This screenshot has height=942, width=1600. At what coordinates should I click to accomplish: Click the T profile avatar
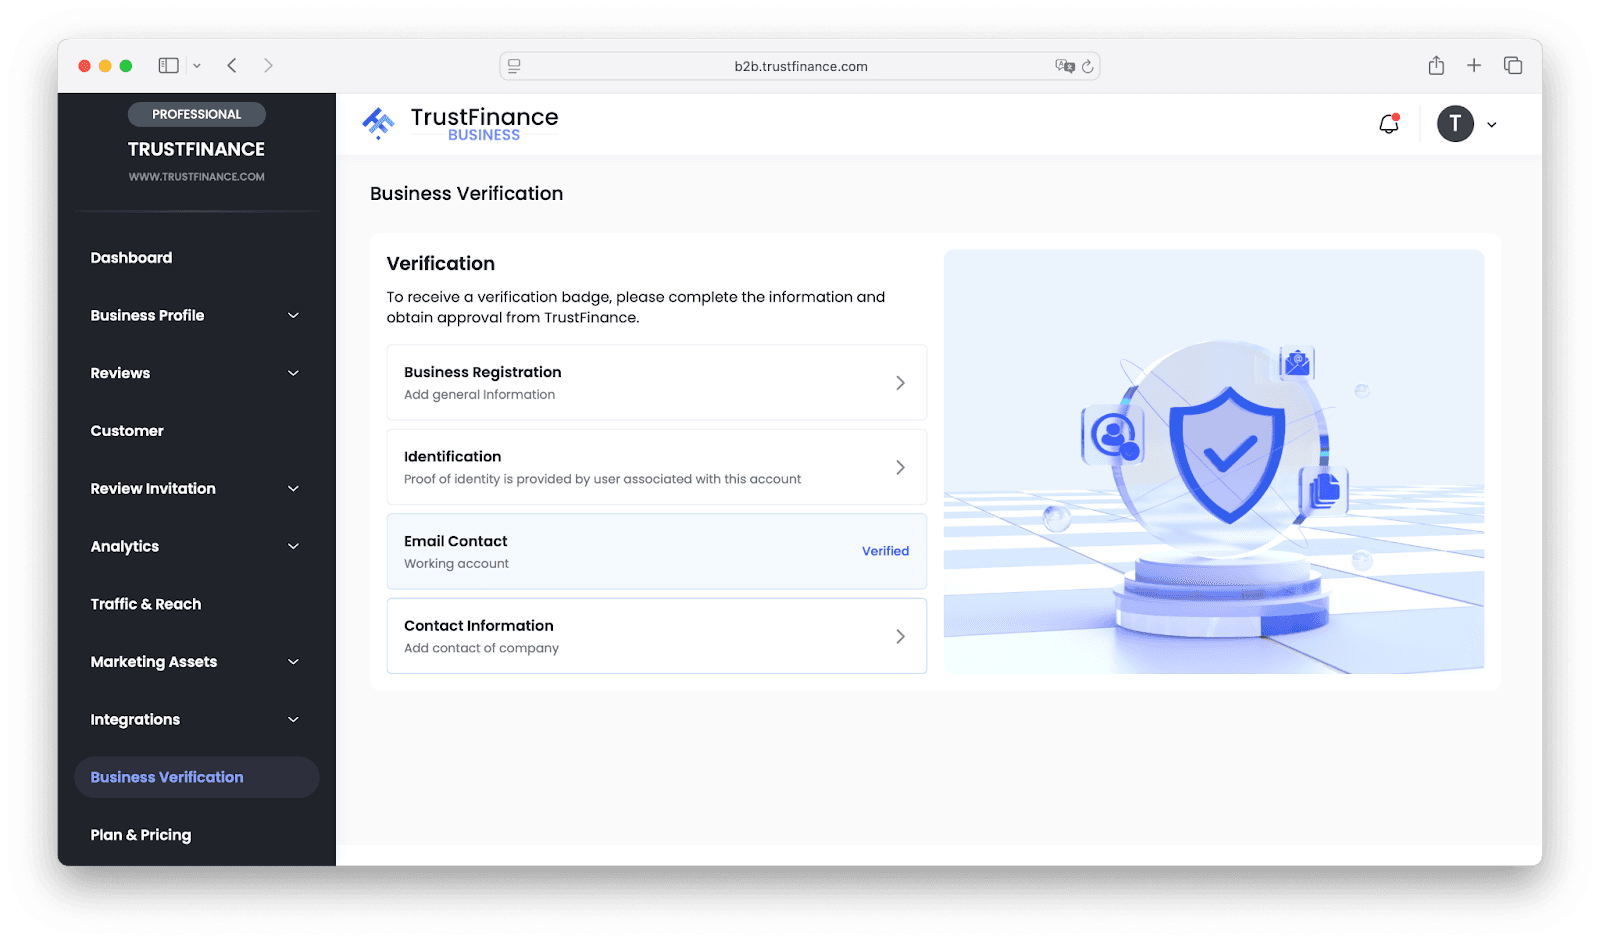point(1455,124)
